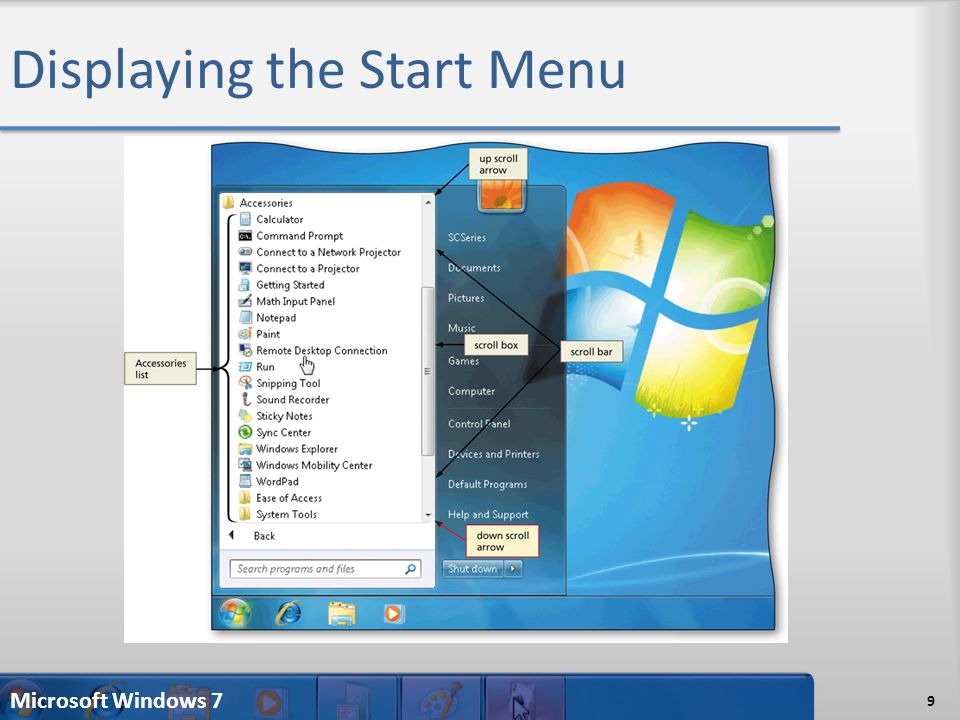Click the Connect to a Projector icon
Screen dimensions: 960x720
coord(246,268)
